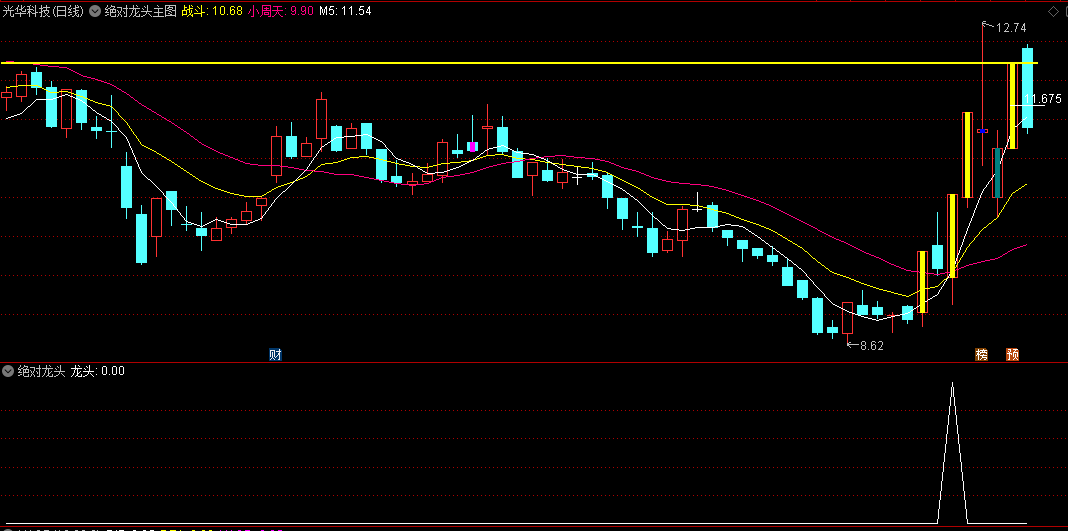The width and height of the screenshot is (1068, 531).
Task: Click the magenta candlestick in the chart
Action: pyautogui.click(x=472, y=146)
